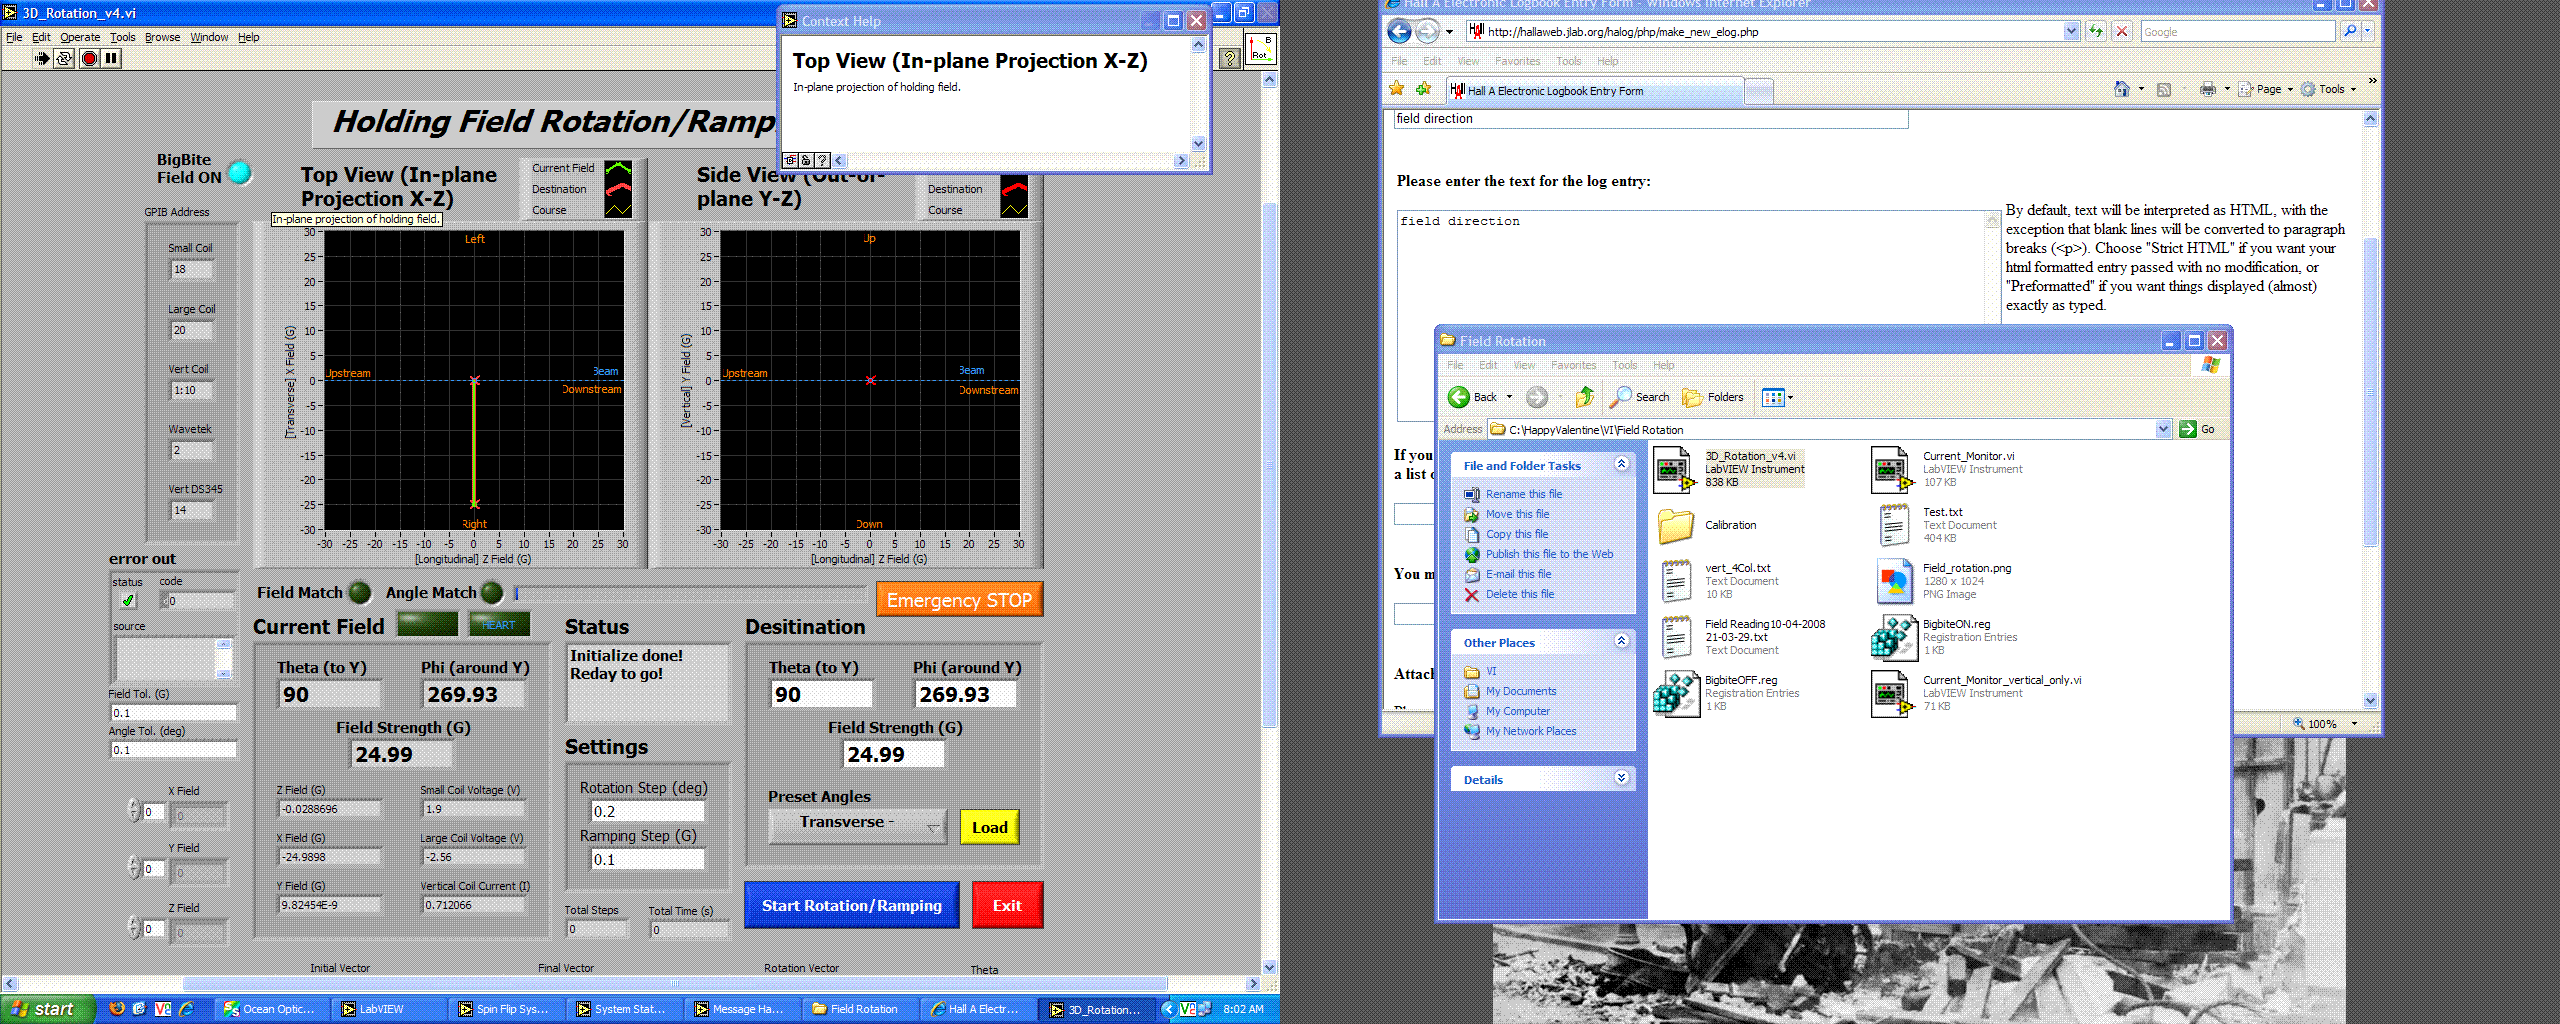Screen dimensions: 2560x1024
Task: Click the lock icon in Context Help window
Action: coord(805,160)
